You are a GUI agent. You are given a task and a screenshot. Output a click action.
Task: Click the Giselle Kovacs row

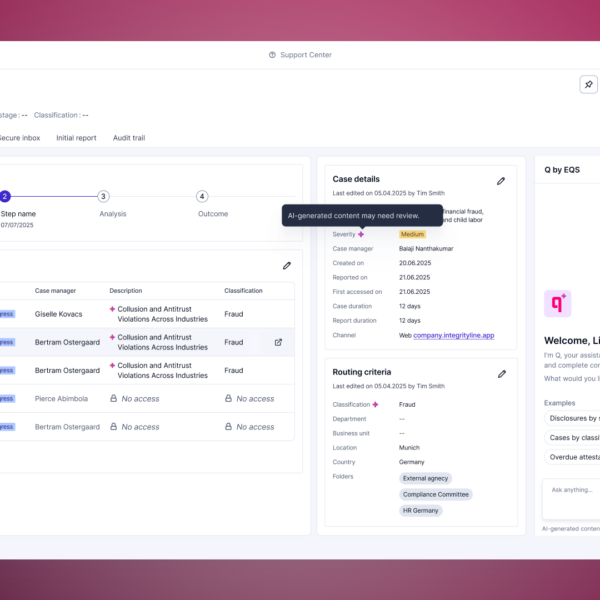tap(147, 314)
